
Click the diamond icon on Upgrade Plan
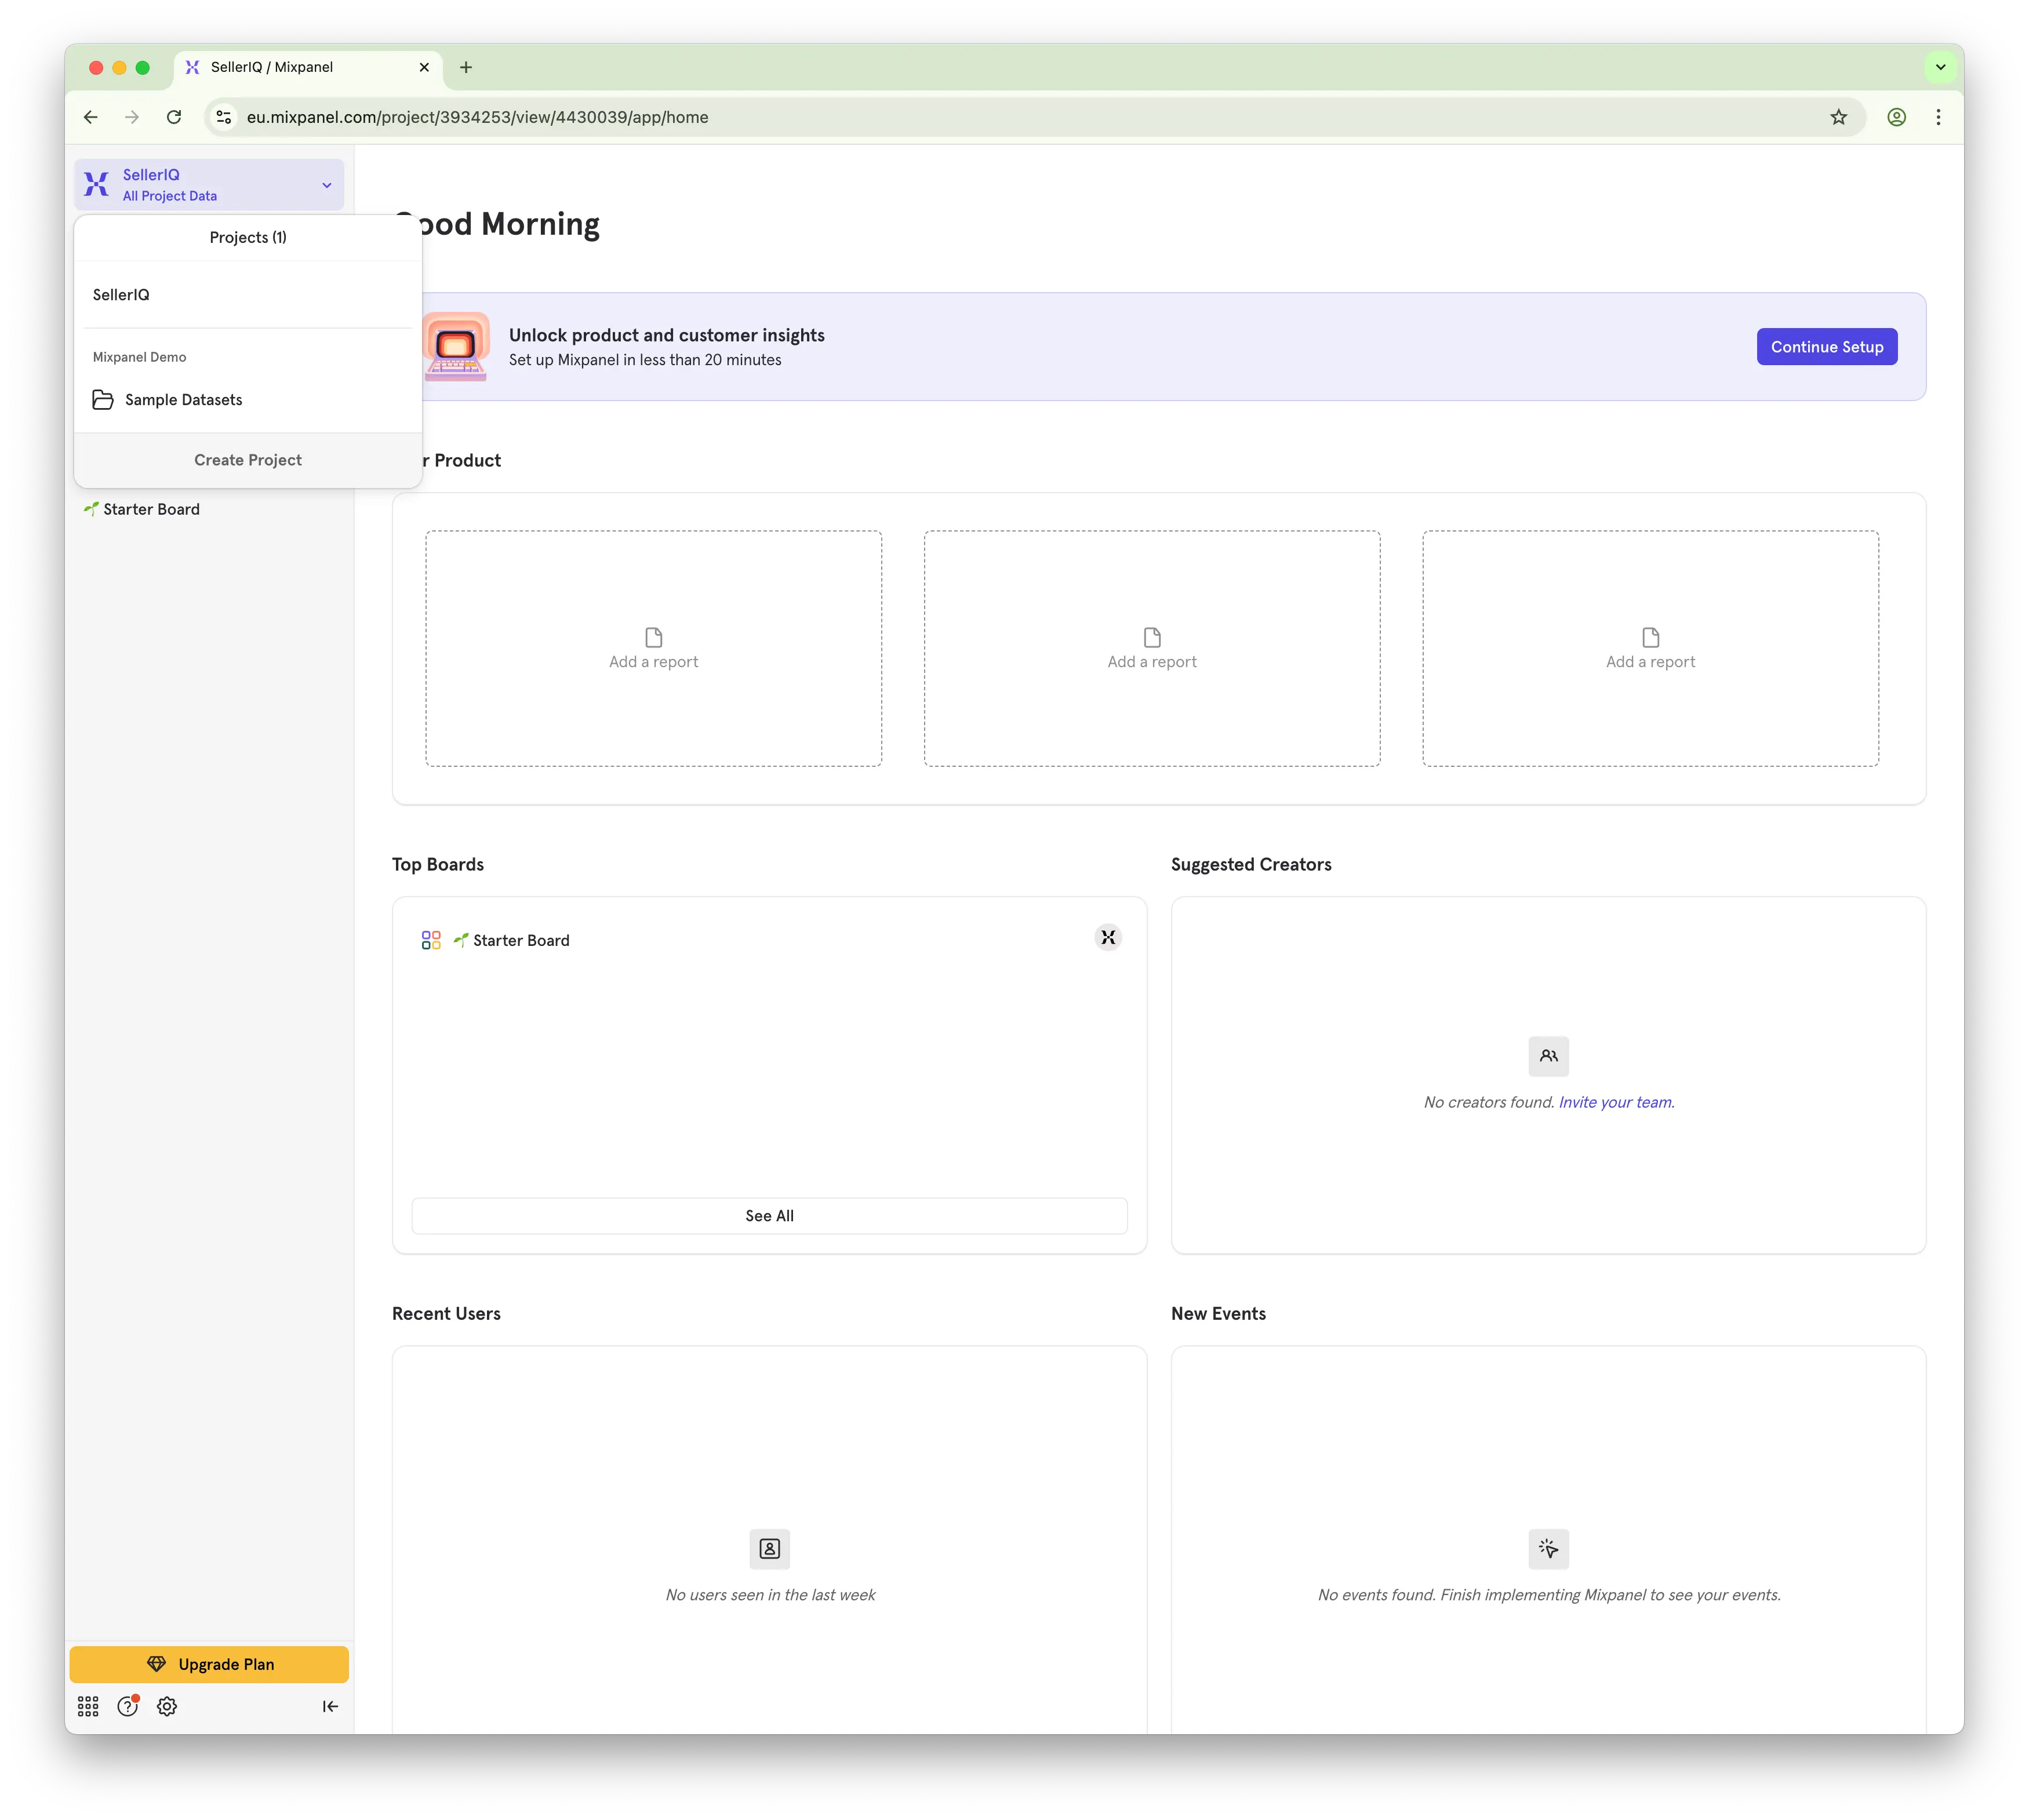coord(156,1664)
